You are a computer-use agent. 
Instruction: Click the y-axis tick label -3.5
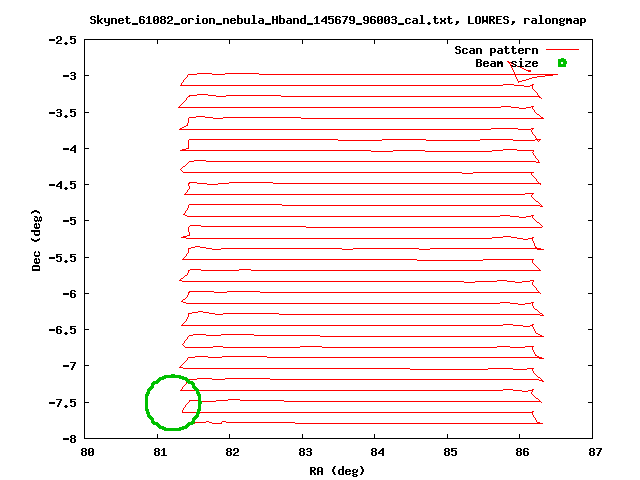62,113
